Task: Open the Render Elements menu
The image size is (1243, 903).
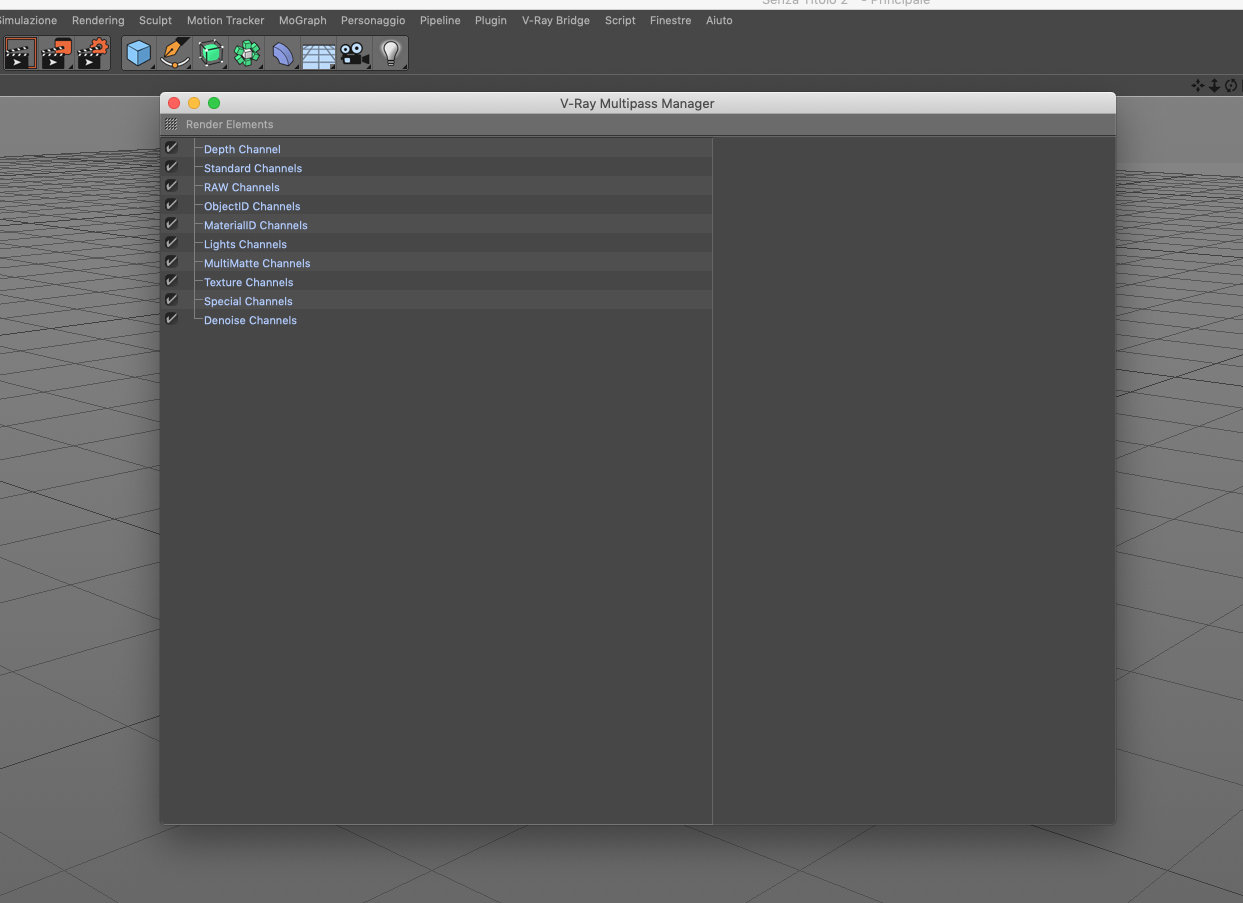Action: pos(229,124)
